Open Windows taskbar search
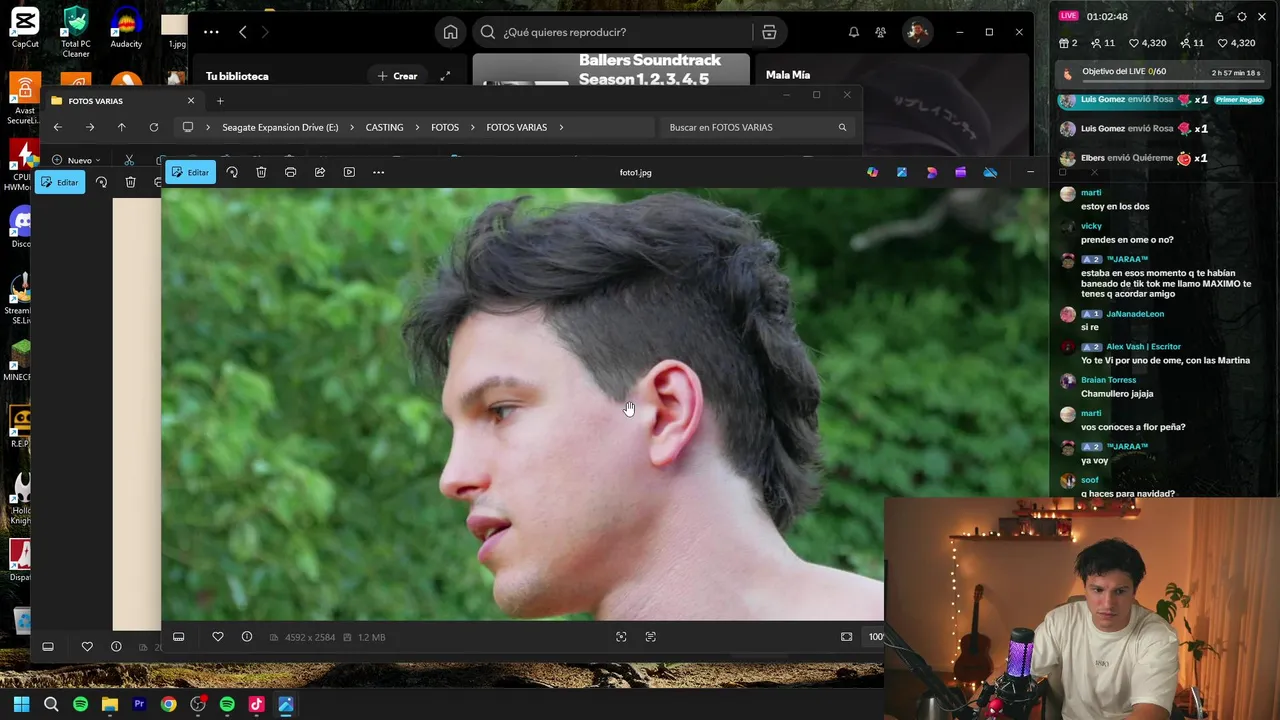Screen dimensions: 1280x720 pos(51,704)
